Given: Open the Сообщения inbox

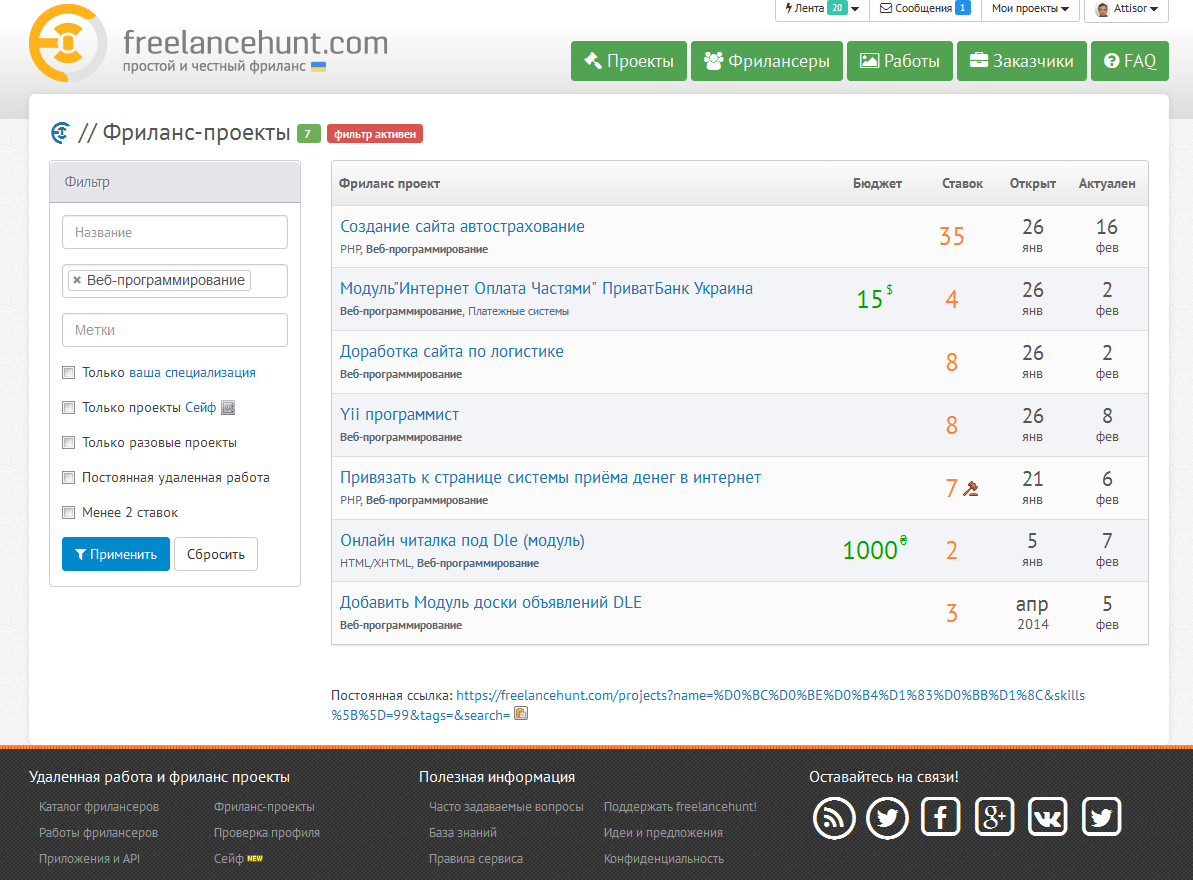Looking at the screenshot, I should point(924,9).
